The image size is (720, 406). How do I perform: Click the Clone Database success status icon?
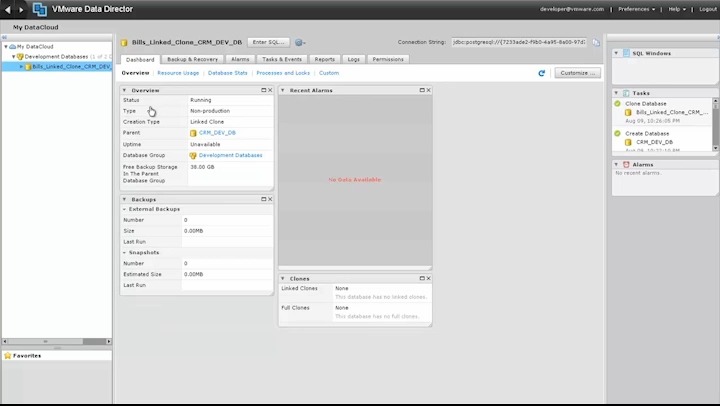[618, 103]
